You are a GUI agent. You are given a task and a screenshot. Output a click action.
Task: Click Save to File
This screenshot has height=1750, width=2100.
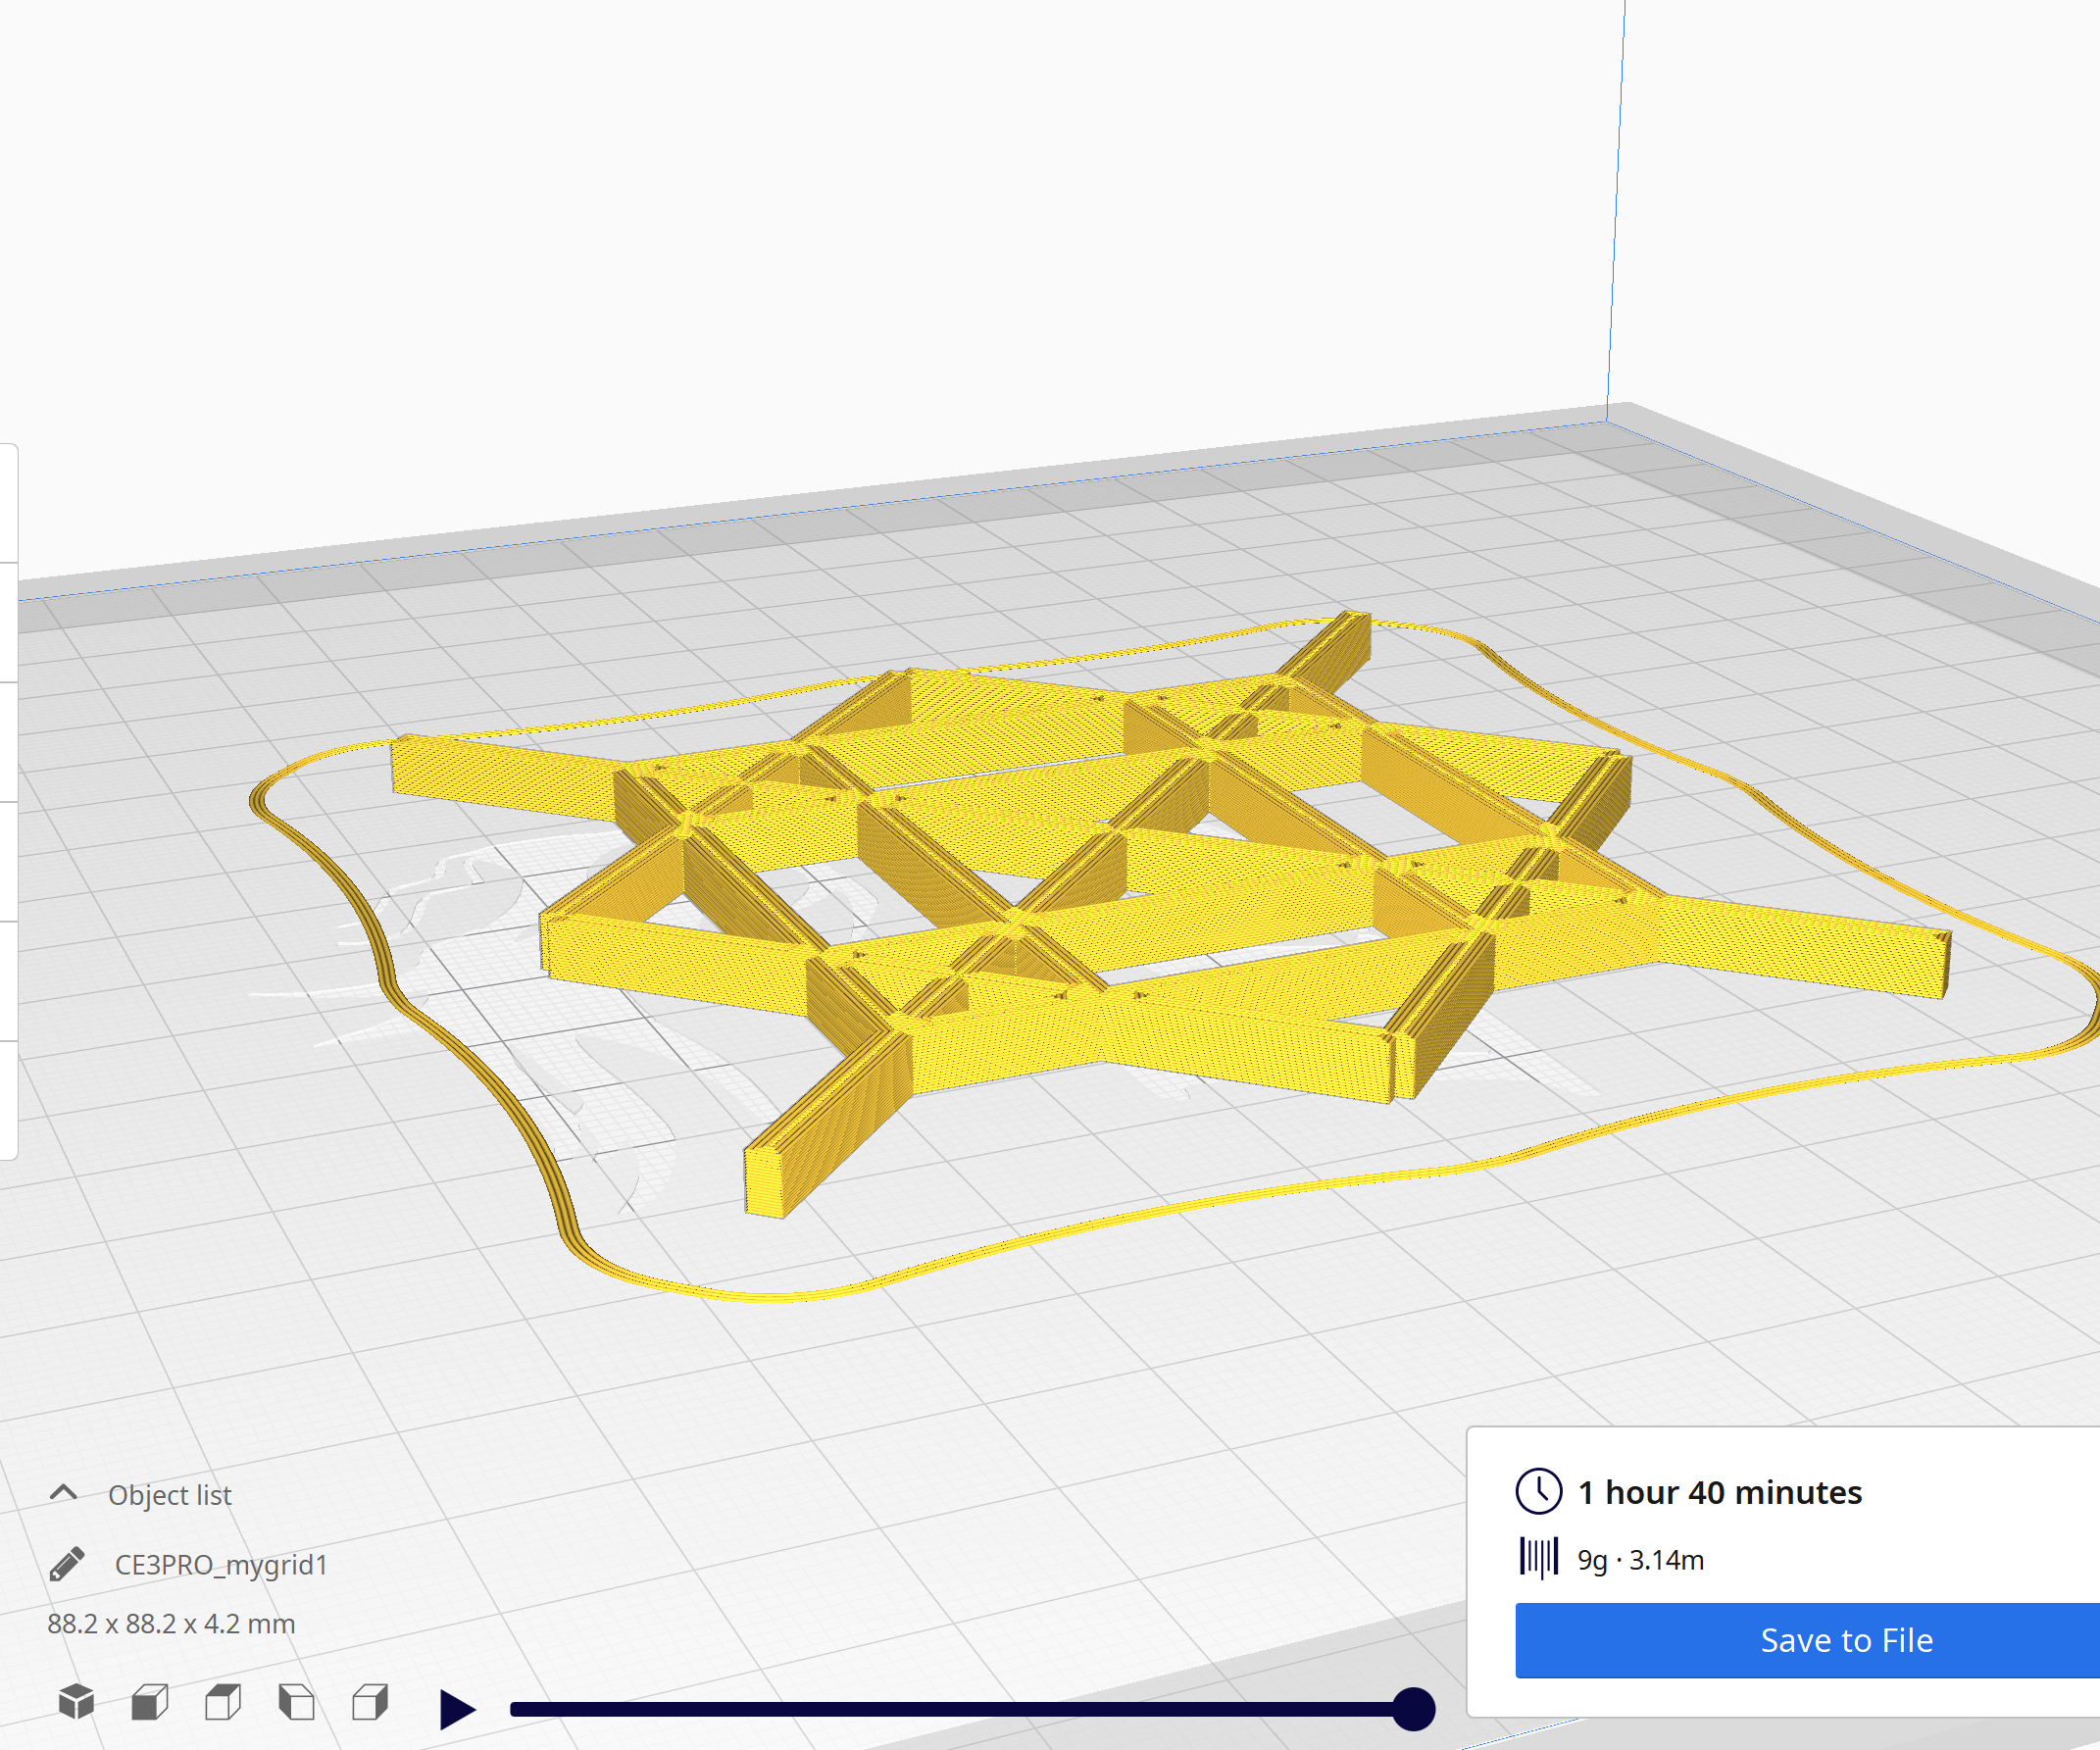[x=1847, y=1640]
